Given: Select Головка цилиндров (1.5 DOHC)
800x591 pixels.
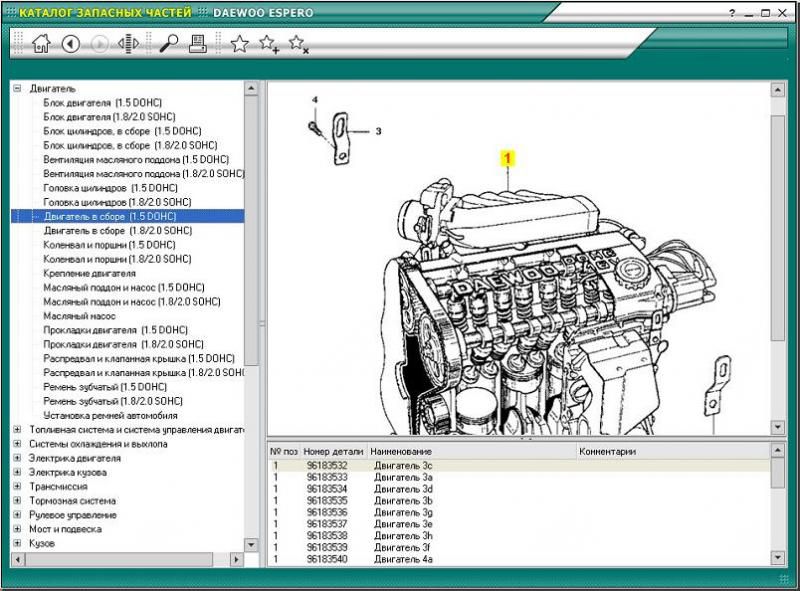Looking at the screenshot, I should (x=110, y=187).
